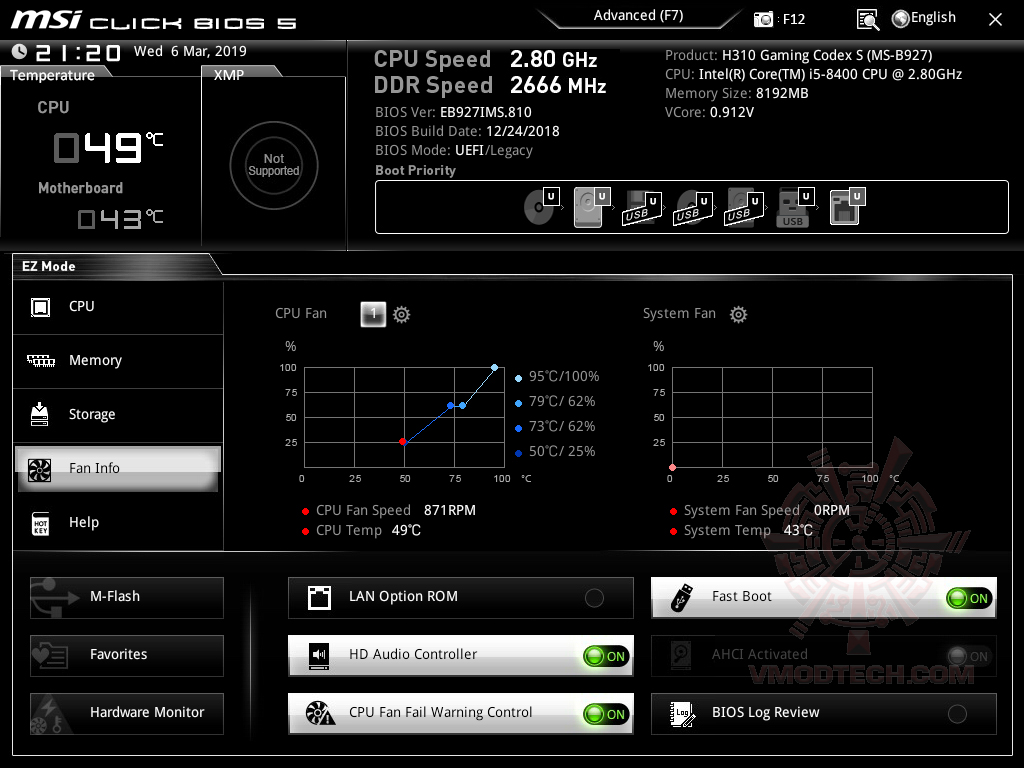The width and height of the screenshot is (1024, 768).
Task: Select the USB key boot priority icon
Action: coord(795,208)
